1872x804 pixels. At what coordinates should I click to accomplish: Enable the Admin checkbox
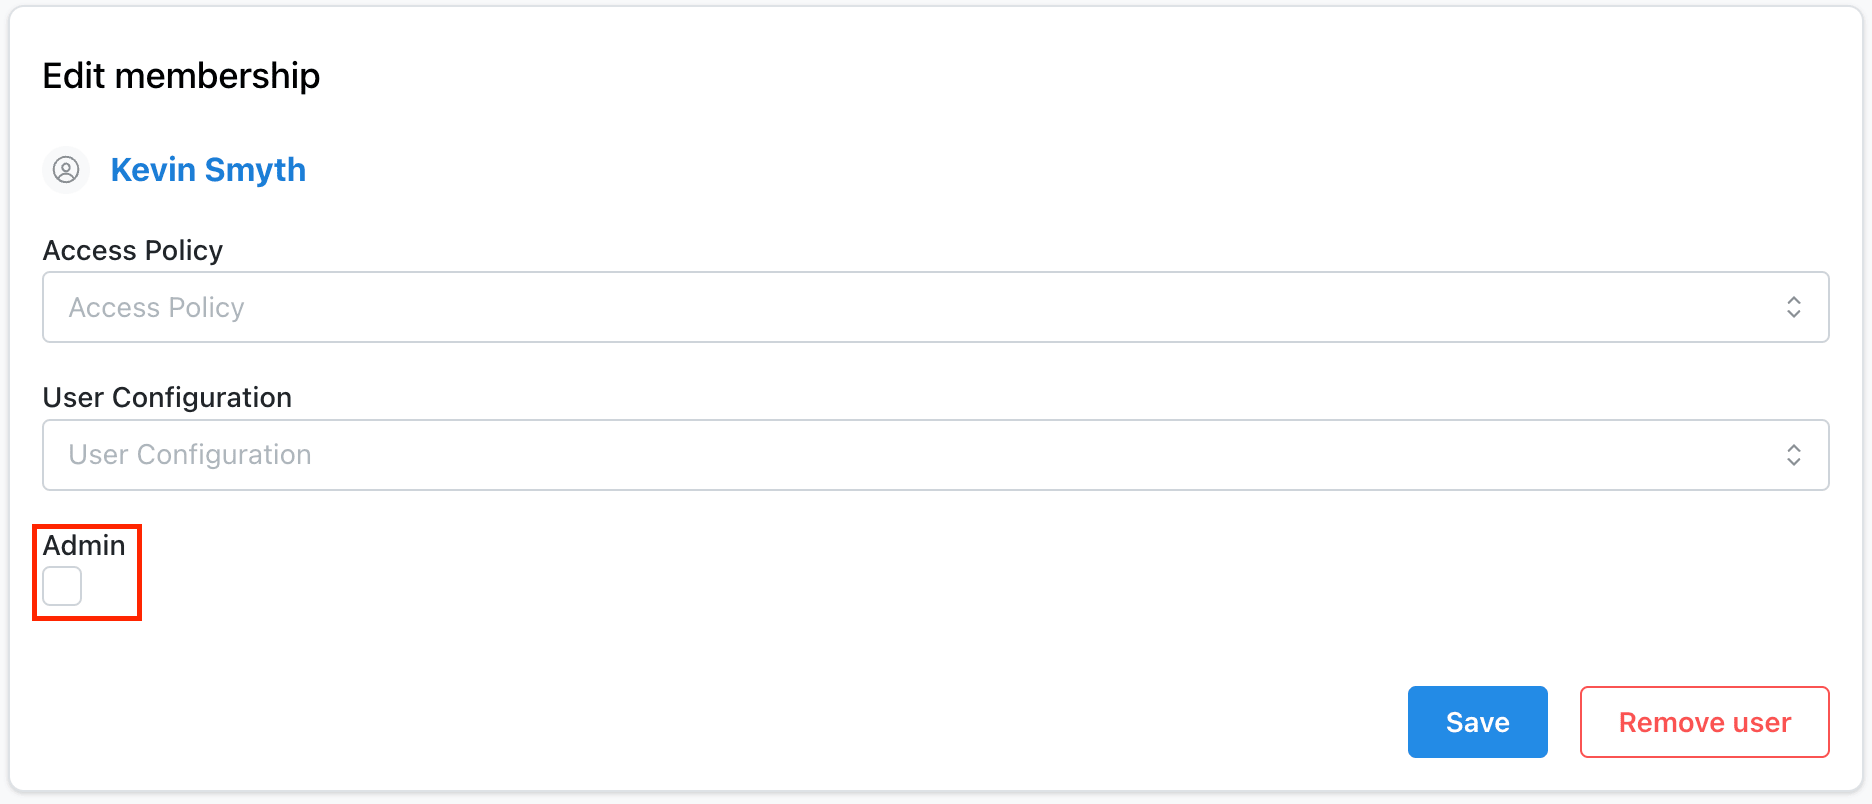pos(62,586)
